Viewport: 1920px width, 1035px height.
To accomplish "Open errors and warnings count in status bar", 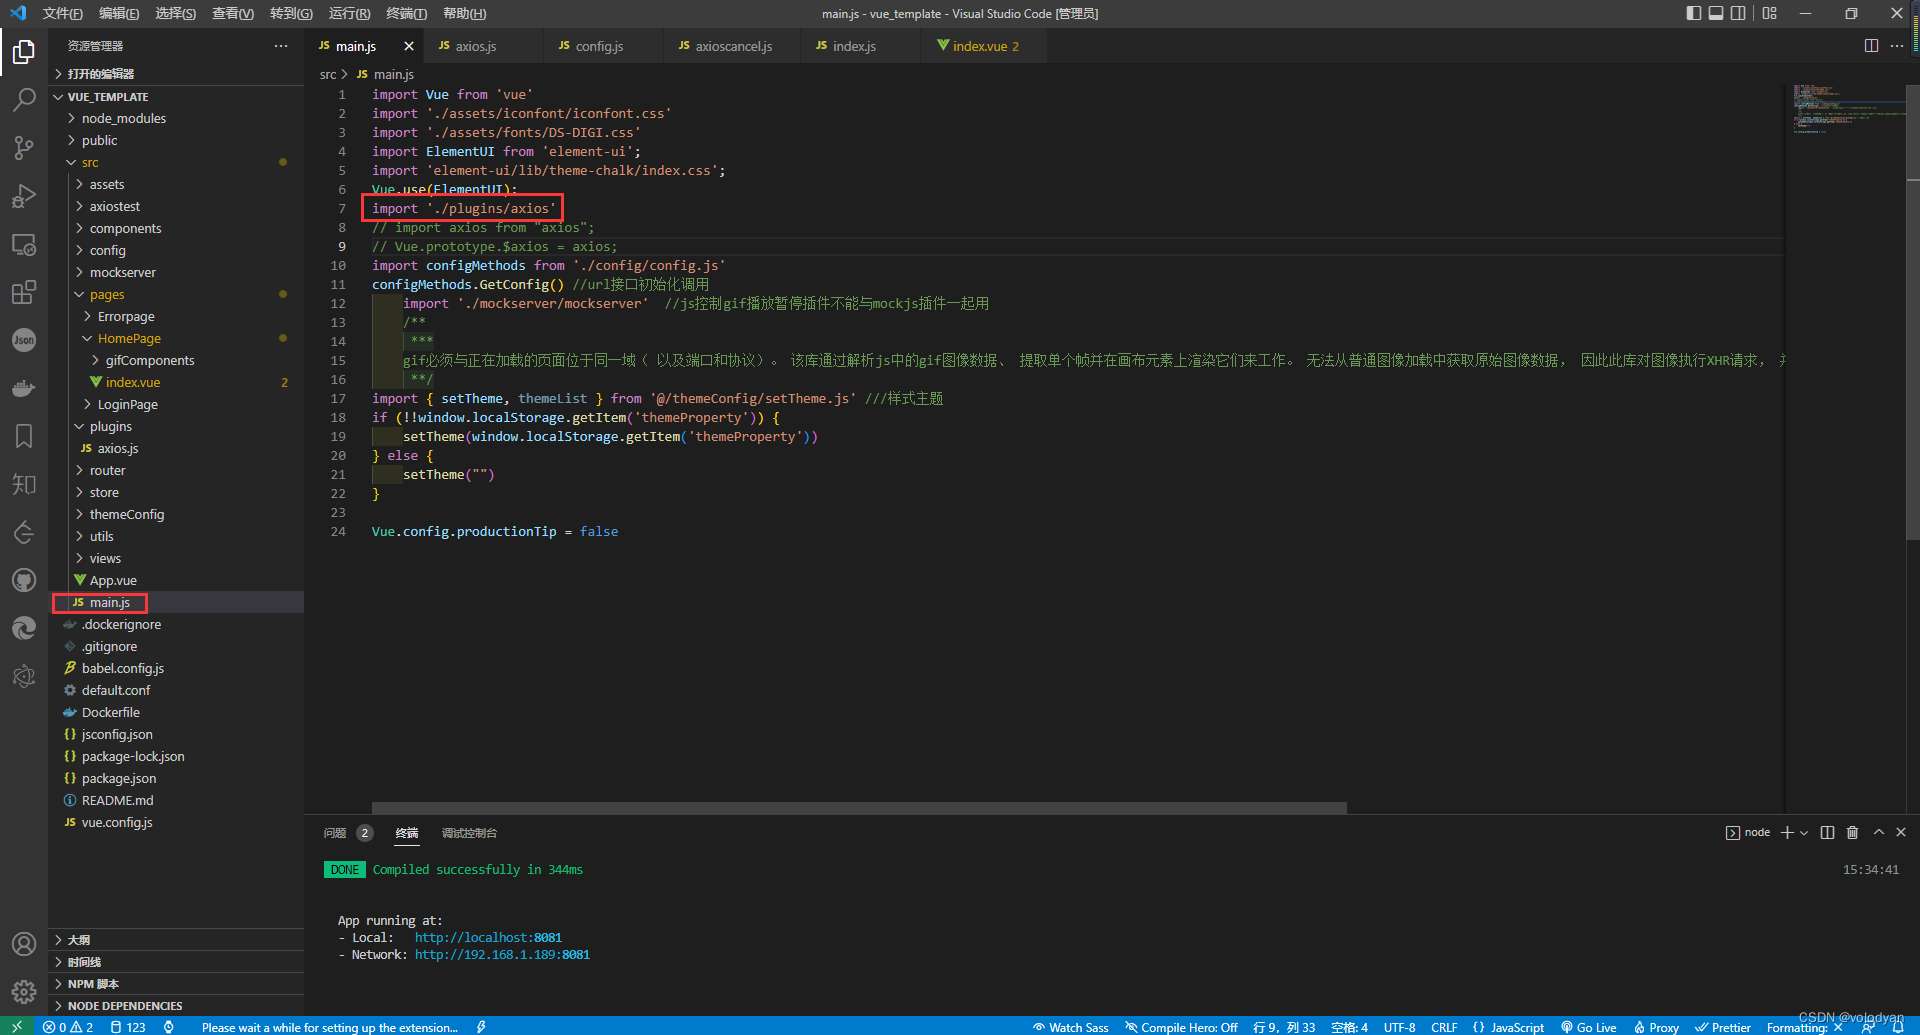I will 68,1027.
